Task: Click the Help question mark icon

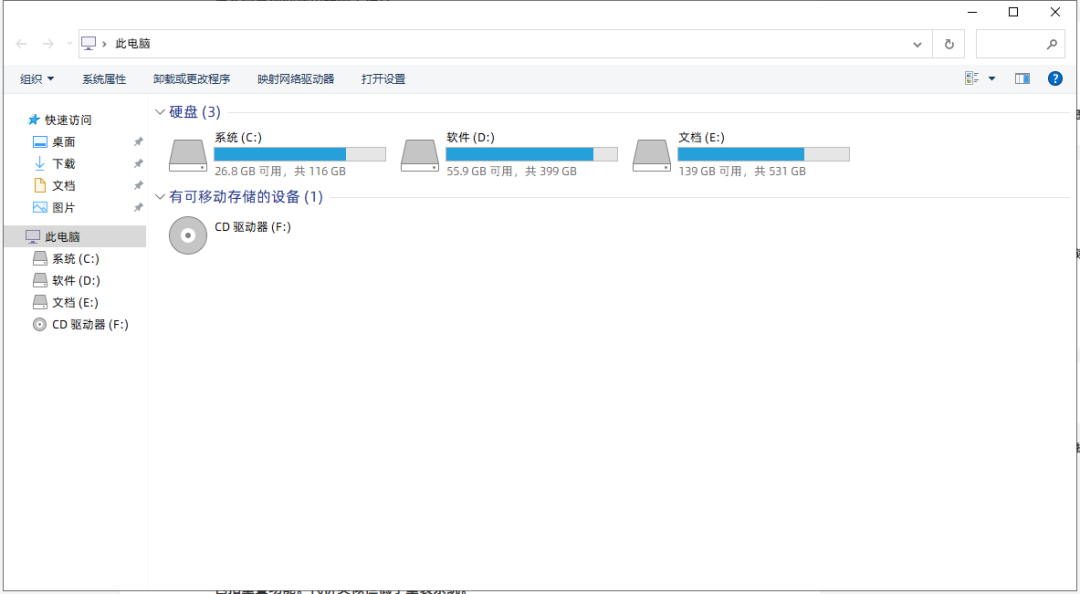Action: point(1055,78)
